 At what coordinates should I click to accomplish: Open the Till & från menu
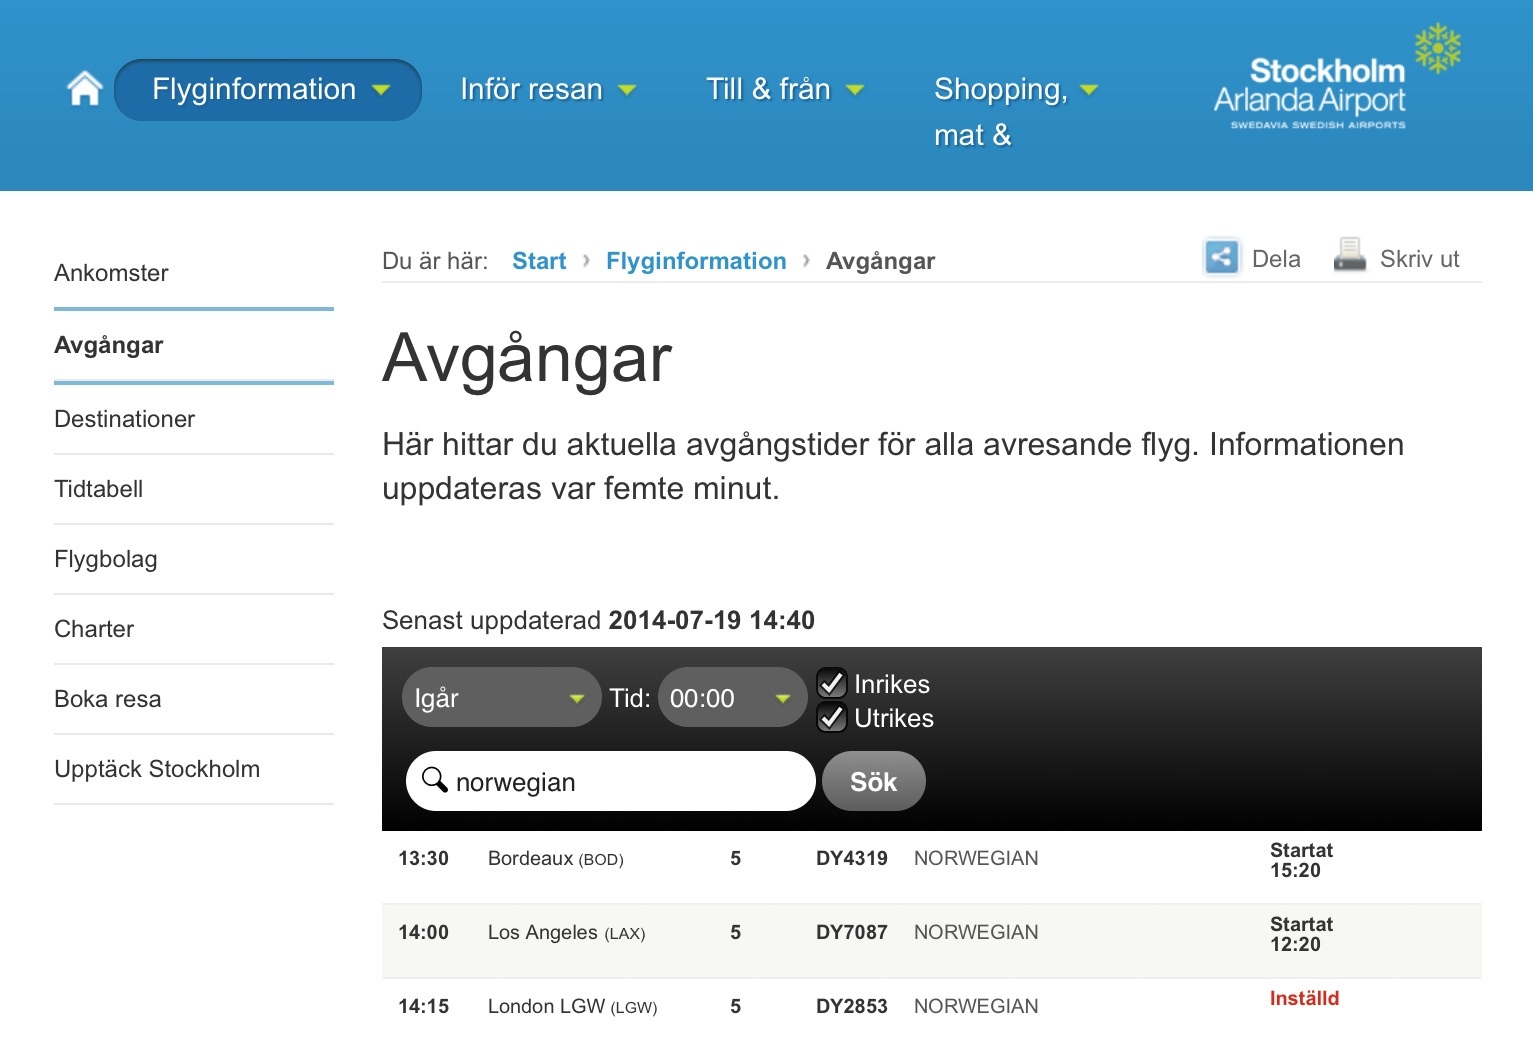click(784, 90)
